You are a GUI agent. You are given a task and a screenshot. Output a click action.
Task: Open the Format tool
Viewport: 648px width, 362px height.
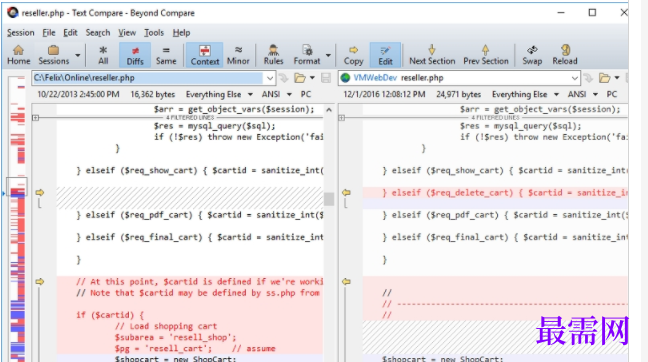[x=307, y=55]
